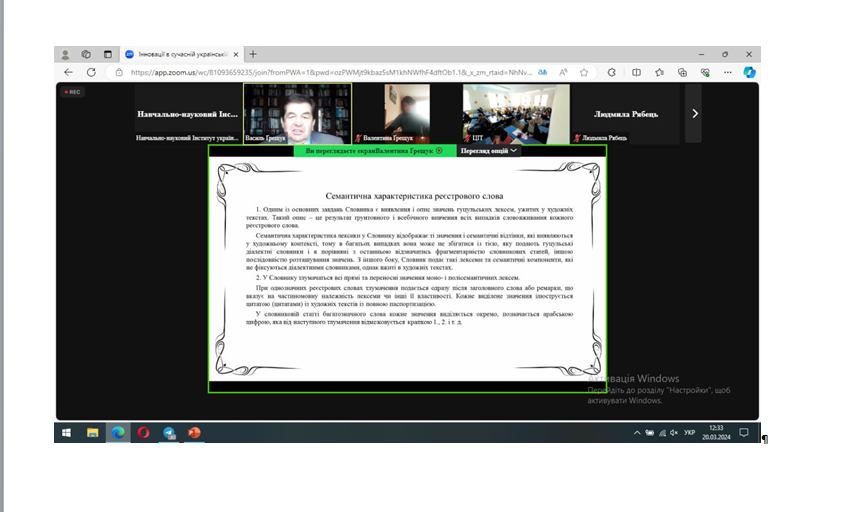This screenshot has height=512, width=850.
Task: Select the ЦДТ participant video tile
Action: 516,111
